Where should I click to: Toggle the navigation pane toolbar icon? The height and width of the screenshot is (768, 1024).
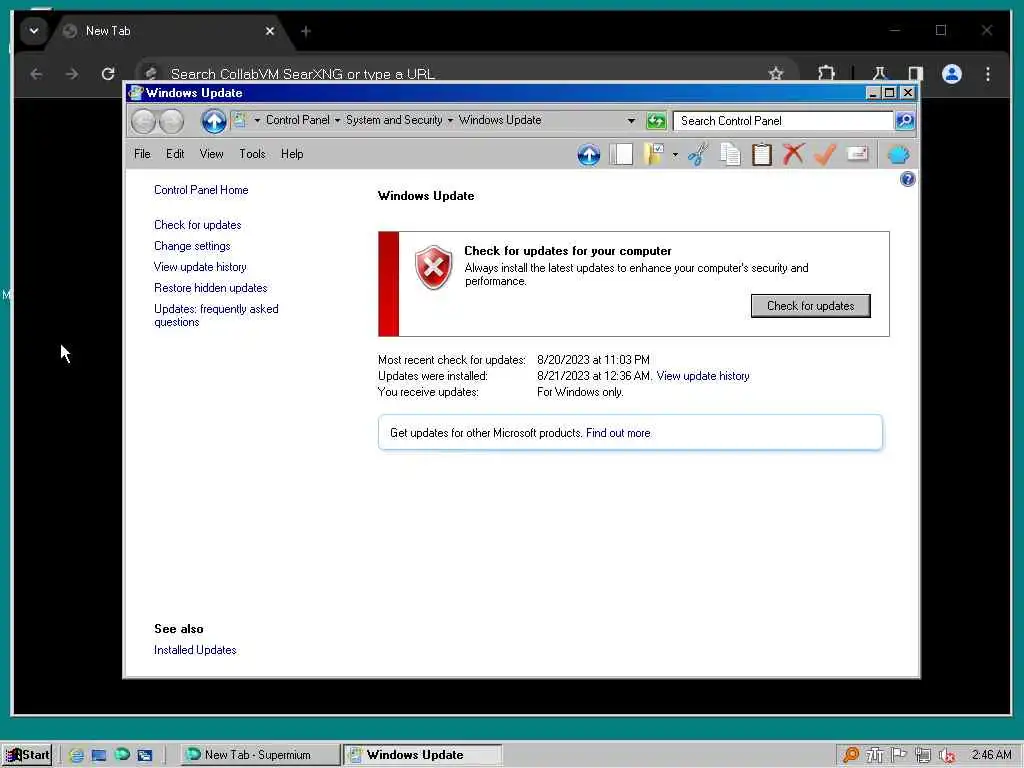621,155
